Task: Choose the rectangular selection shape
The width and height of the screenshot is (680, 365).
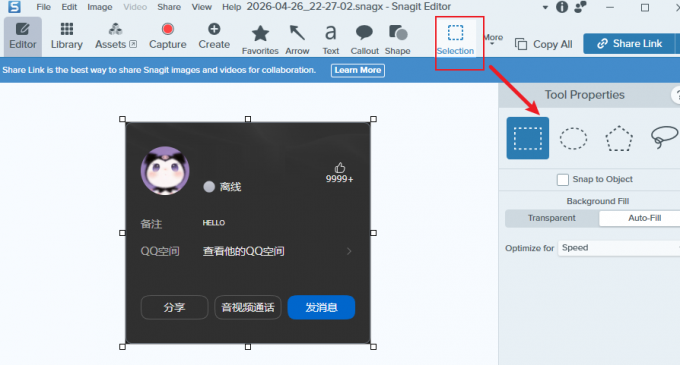Action: pyautogui.click(x=527, y=138)
